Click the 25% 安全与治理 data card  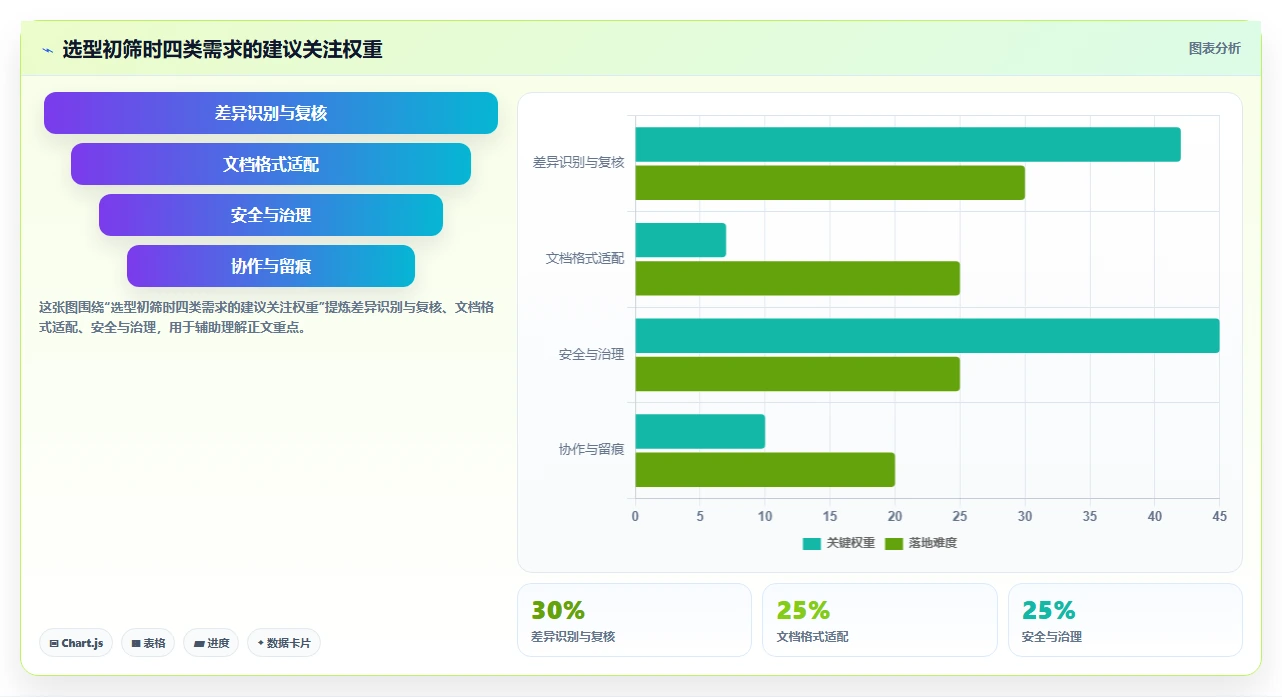click(x=1125, y=620)
